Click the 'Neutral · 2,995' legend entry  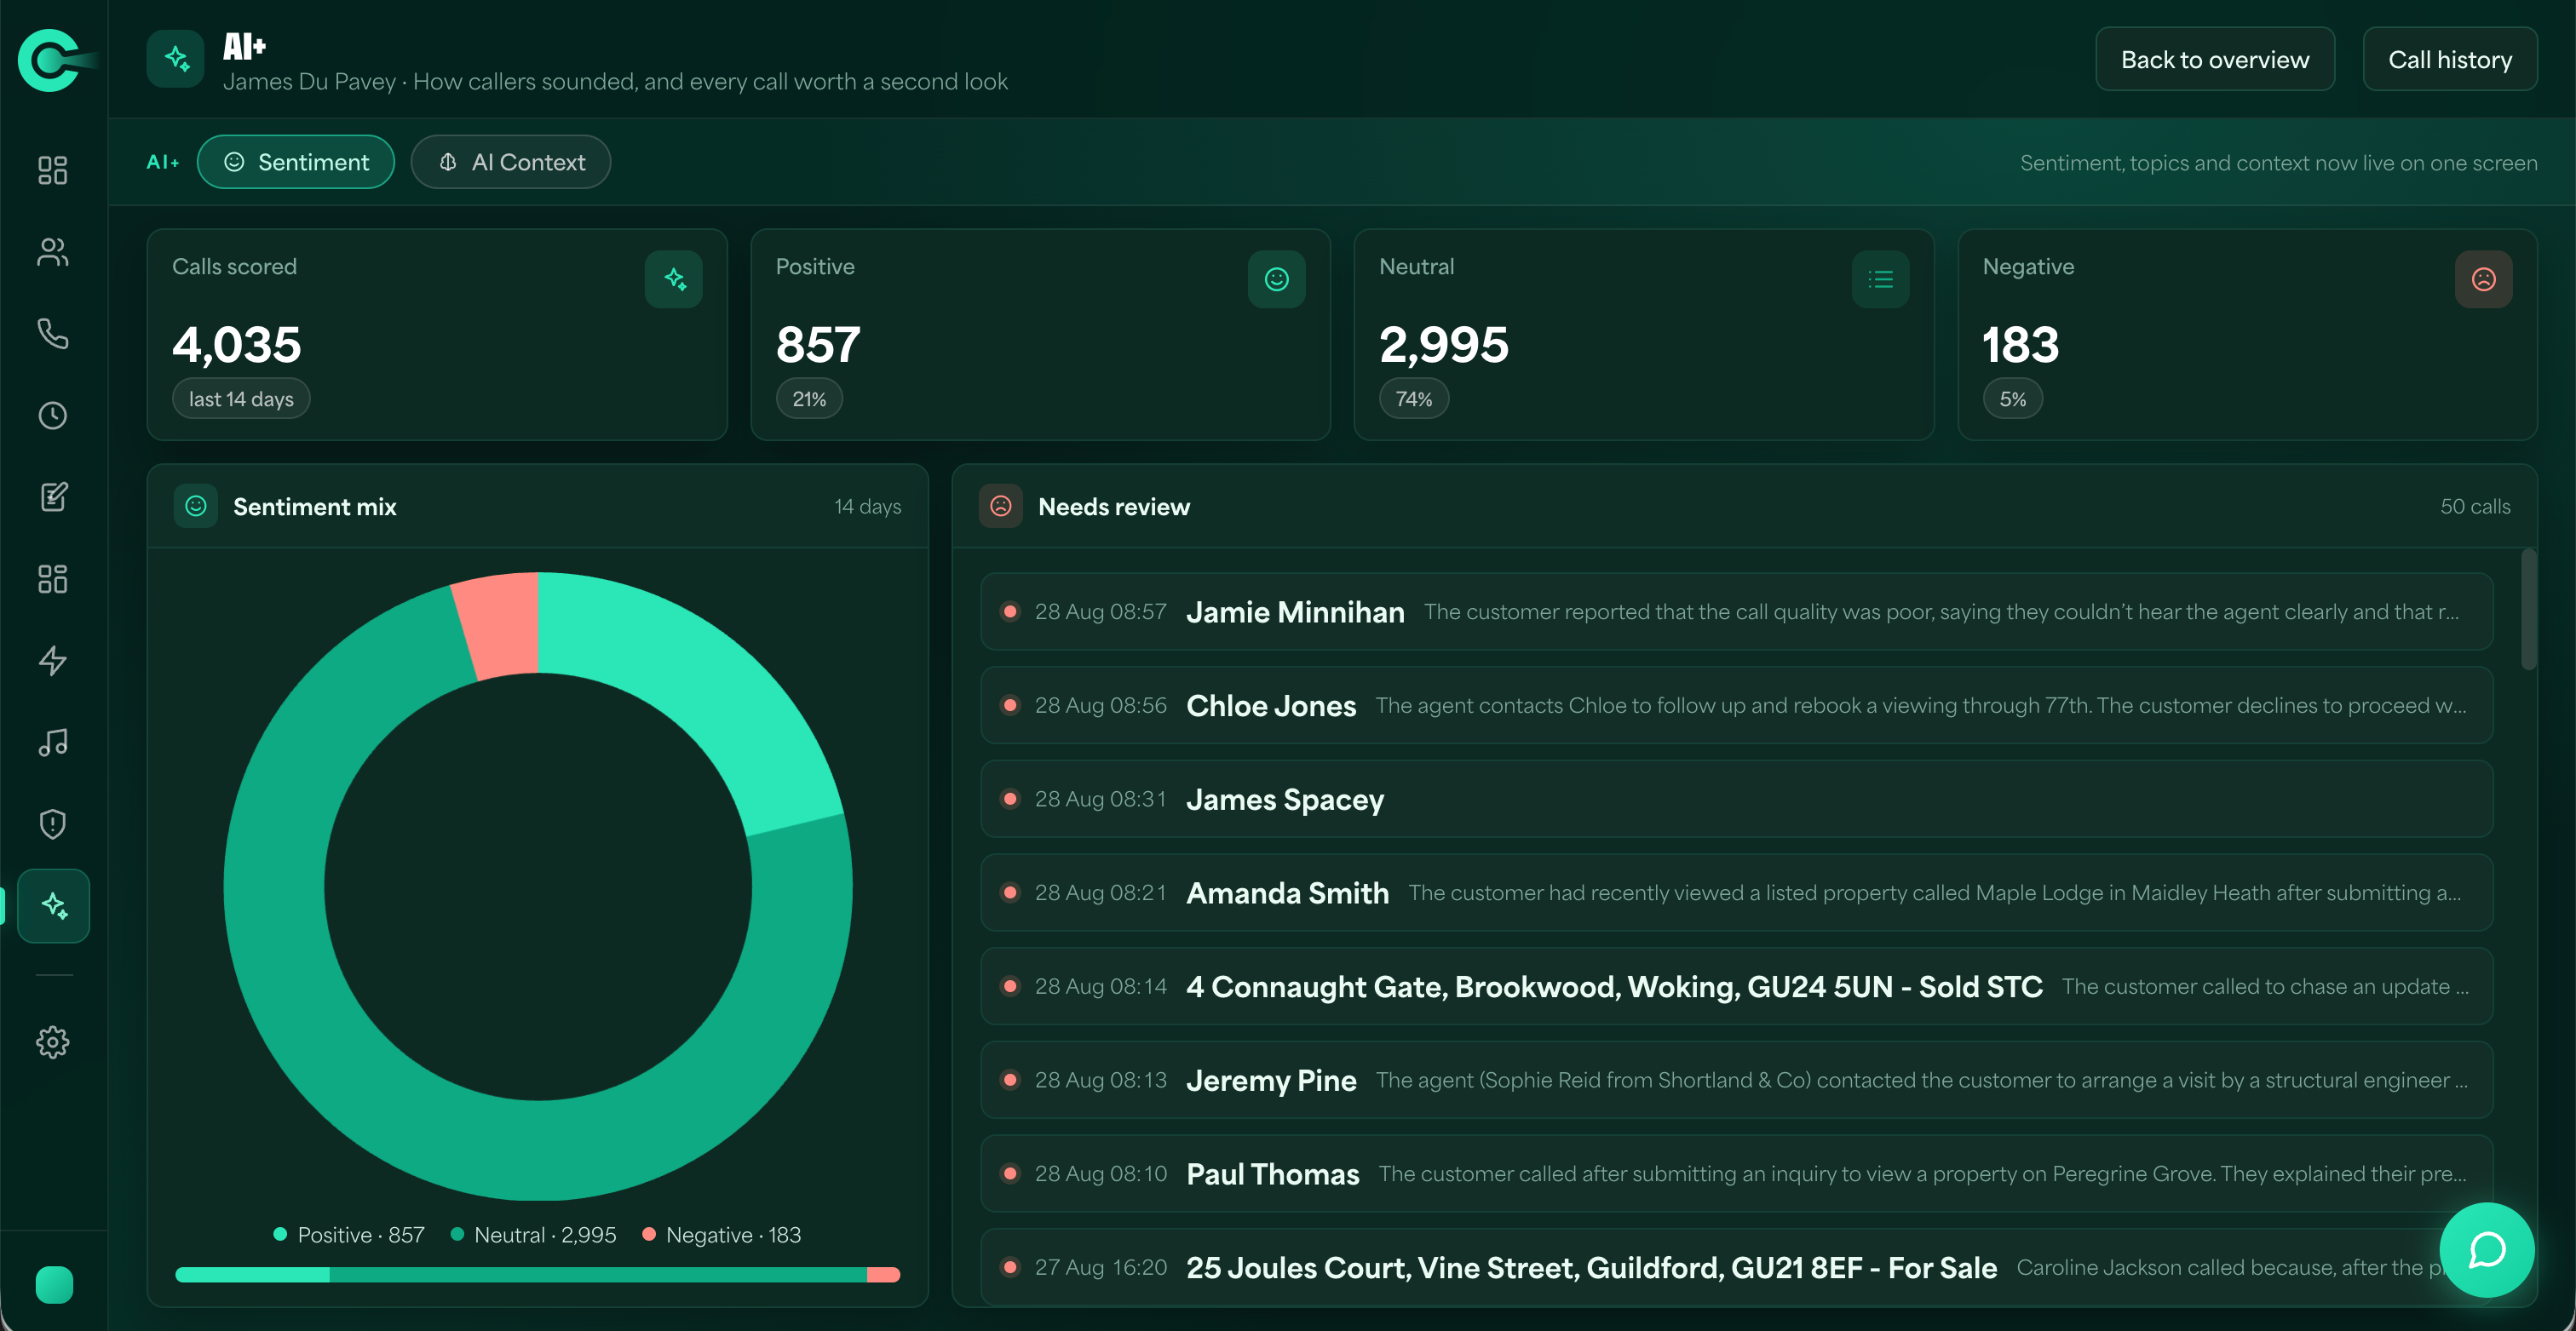533,1235
